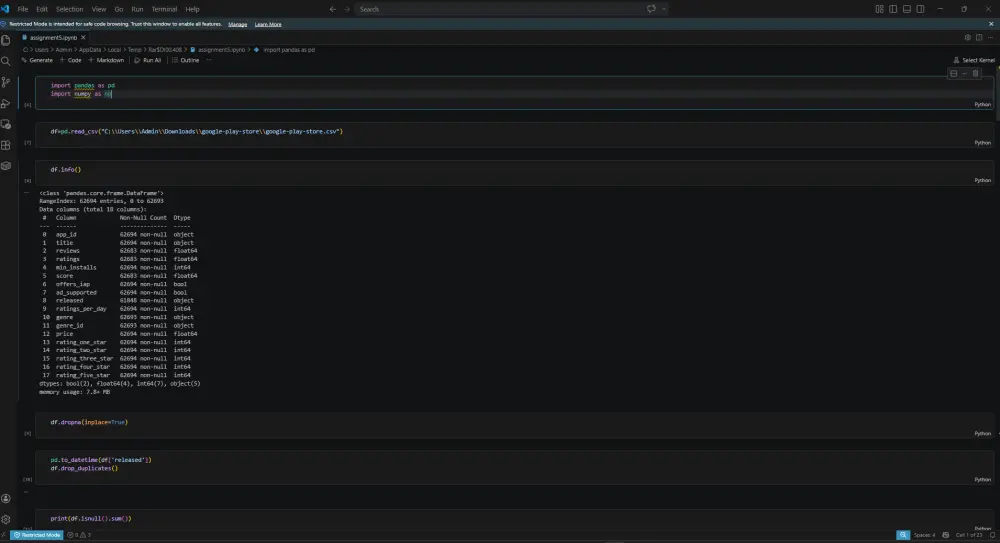Screen dimensions: 1000x543
Task: Split the first cell
Action: point(953,73)
